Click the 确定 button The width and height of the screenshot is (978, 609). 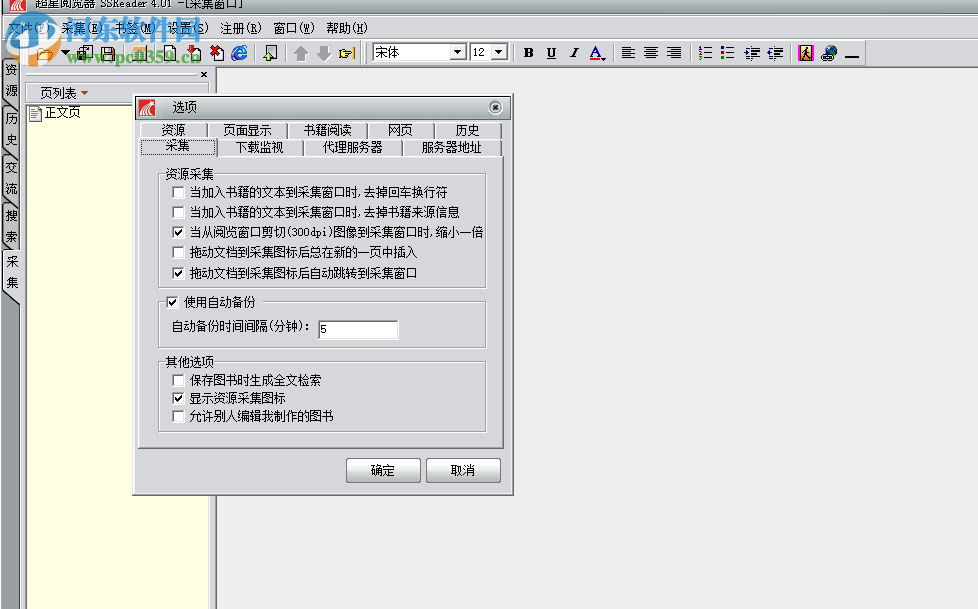[x=383, y=470]
